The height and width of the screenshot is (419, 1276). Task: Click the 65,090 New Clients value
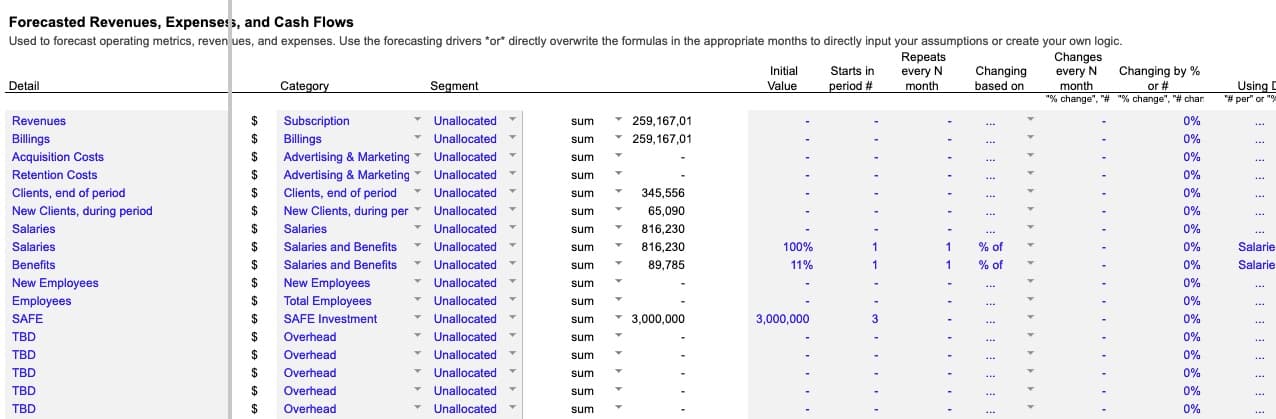(x=666, y=211)
